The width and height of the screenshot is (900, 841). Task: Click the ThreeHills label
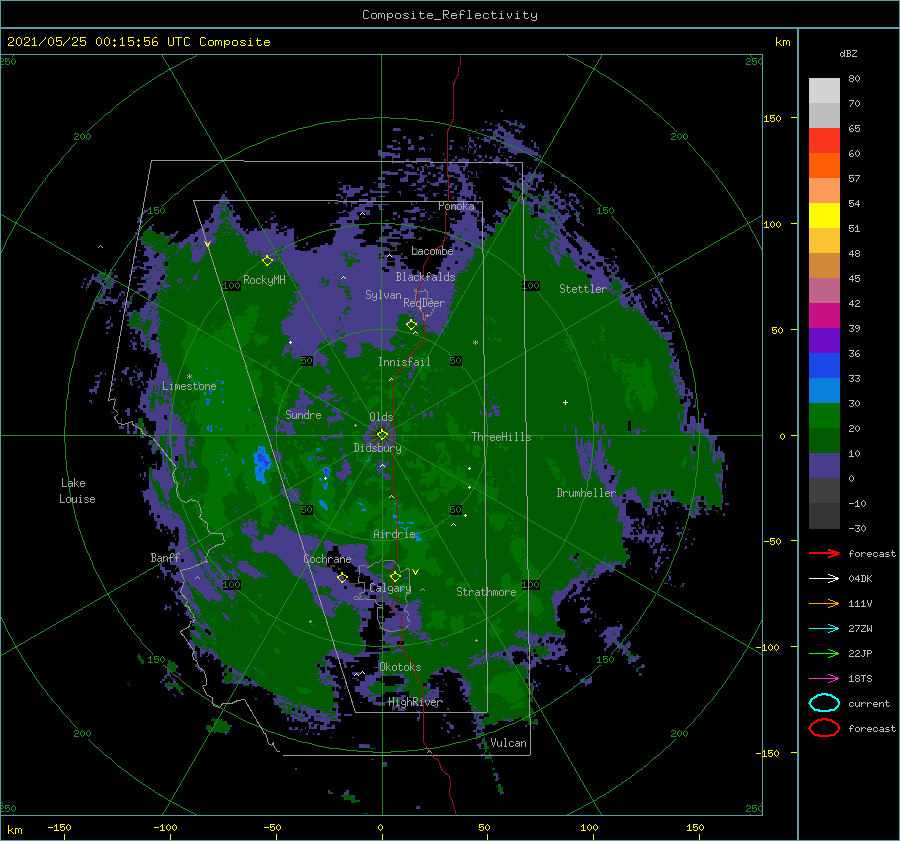501,437
